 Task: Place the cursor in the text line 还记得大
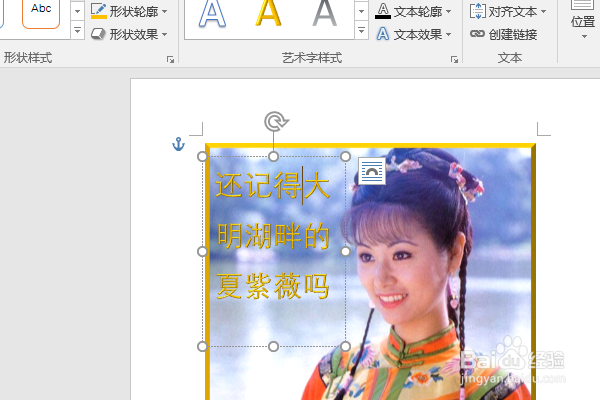click(273, 185)
